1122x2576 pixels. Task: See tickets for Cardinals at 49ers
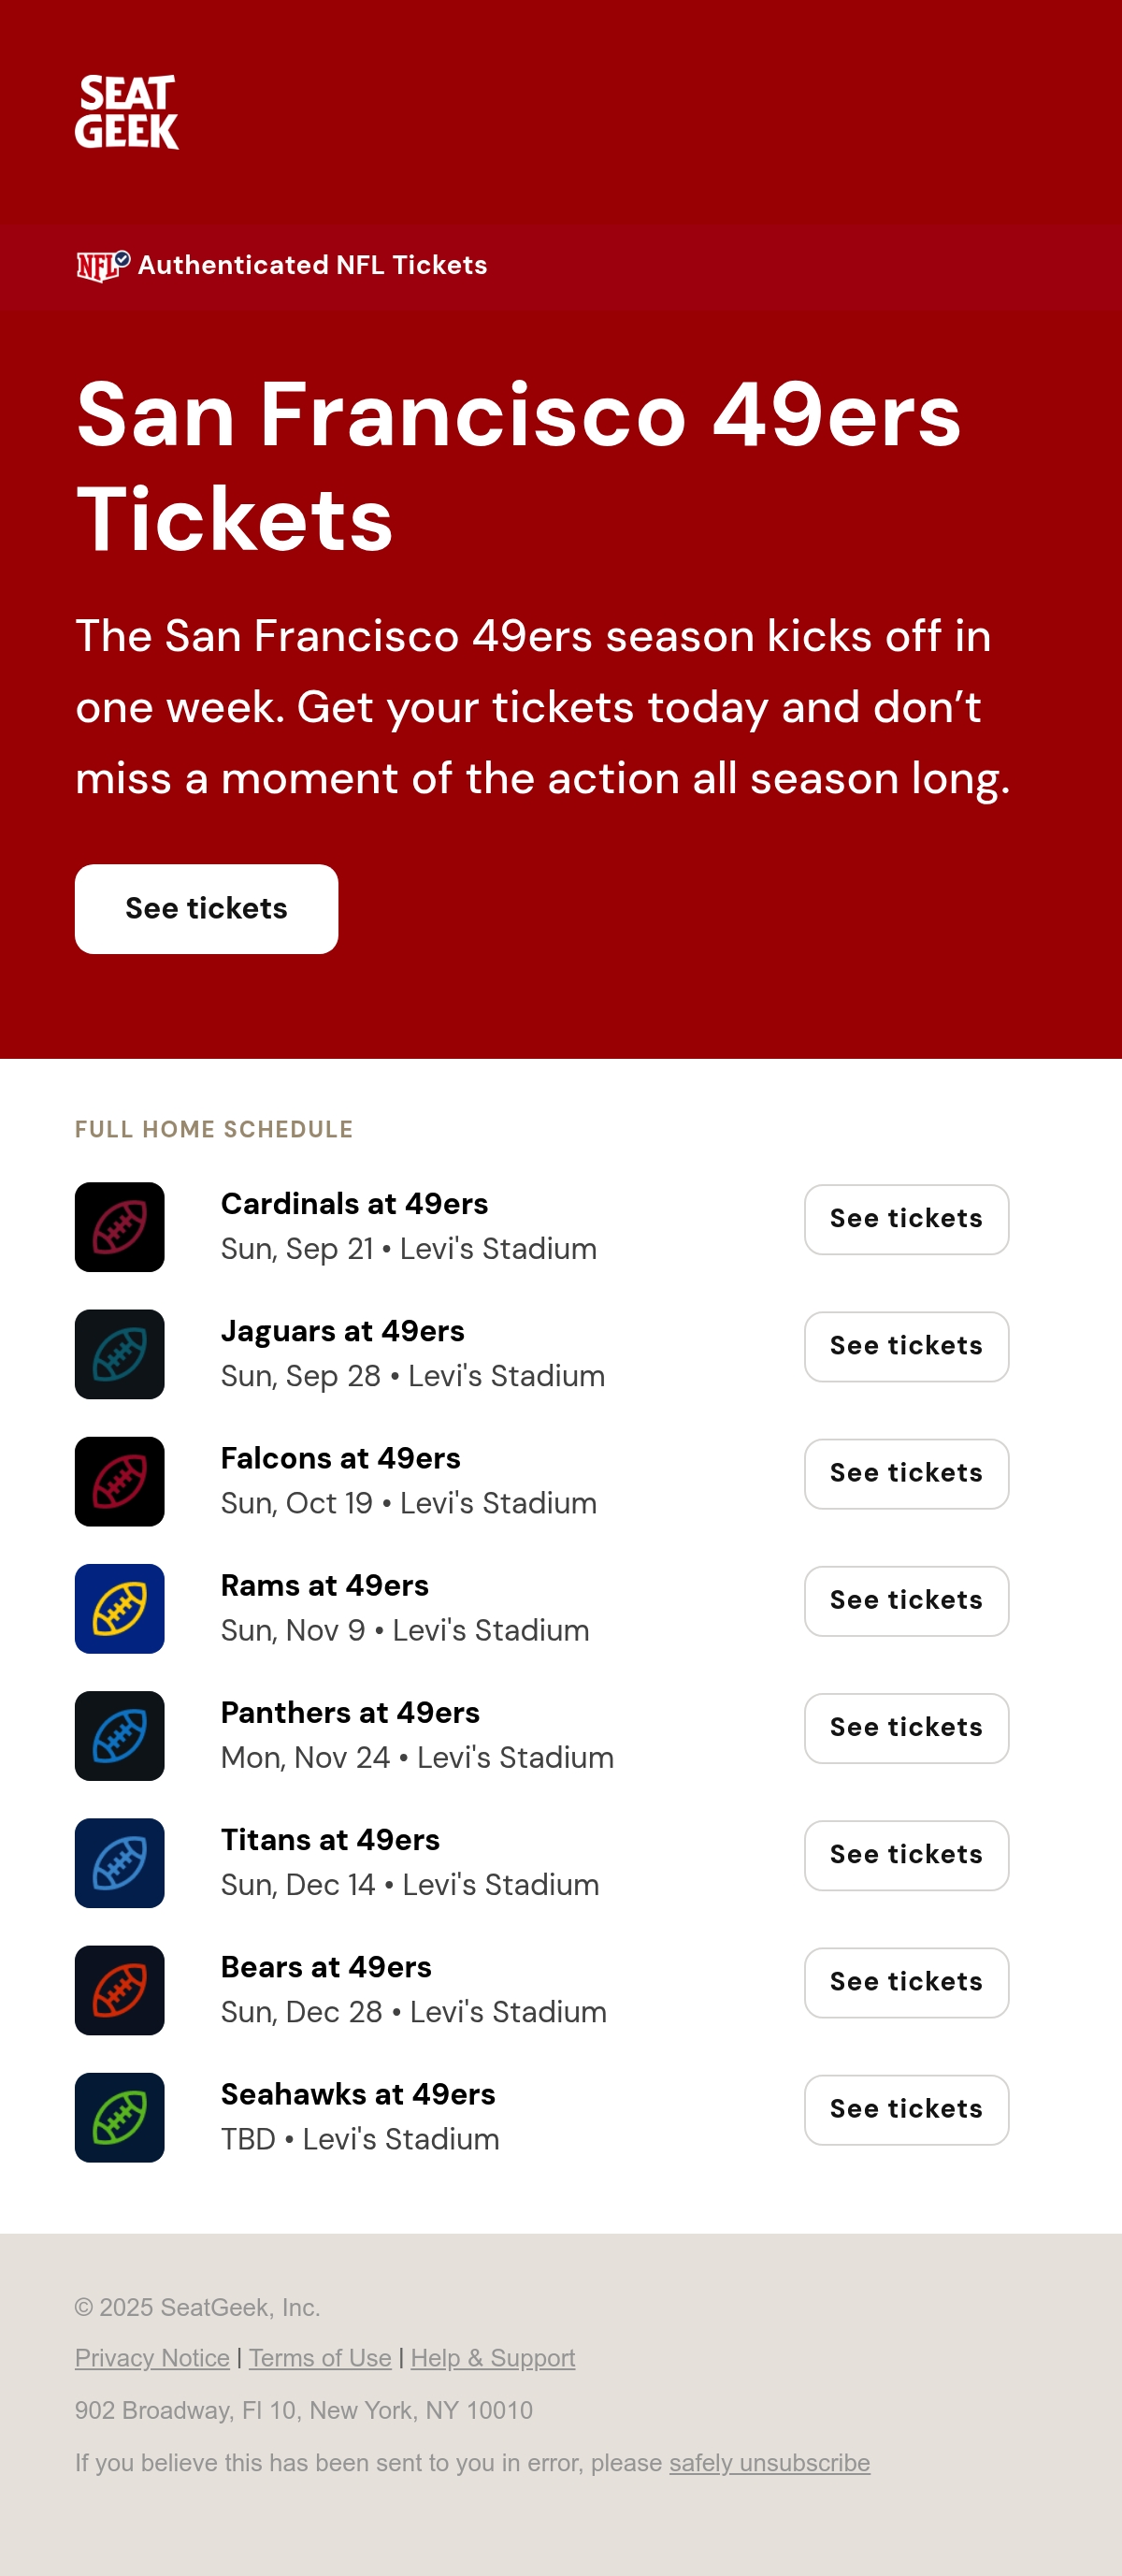[x=906, y=1219]
